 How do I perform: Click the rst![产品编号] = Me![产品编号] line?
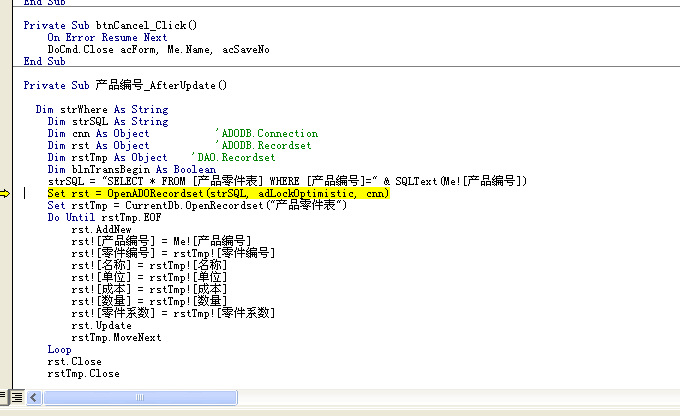click(x=161, y=241)
